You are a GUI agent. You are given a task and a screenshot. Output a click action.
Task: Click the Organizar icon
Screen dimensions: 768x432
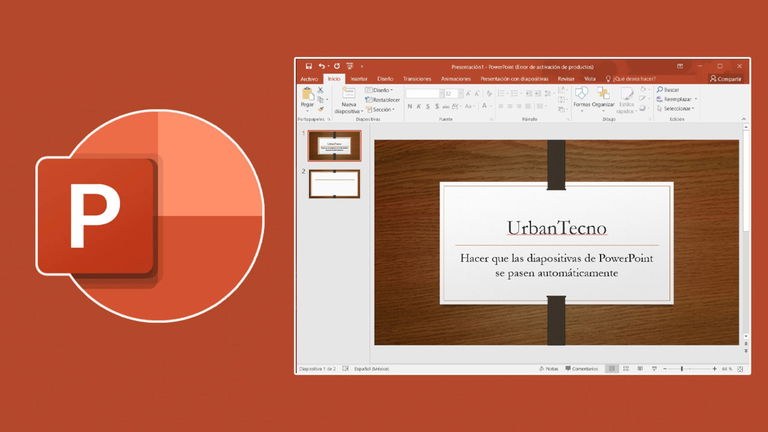pos(603,95)
